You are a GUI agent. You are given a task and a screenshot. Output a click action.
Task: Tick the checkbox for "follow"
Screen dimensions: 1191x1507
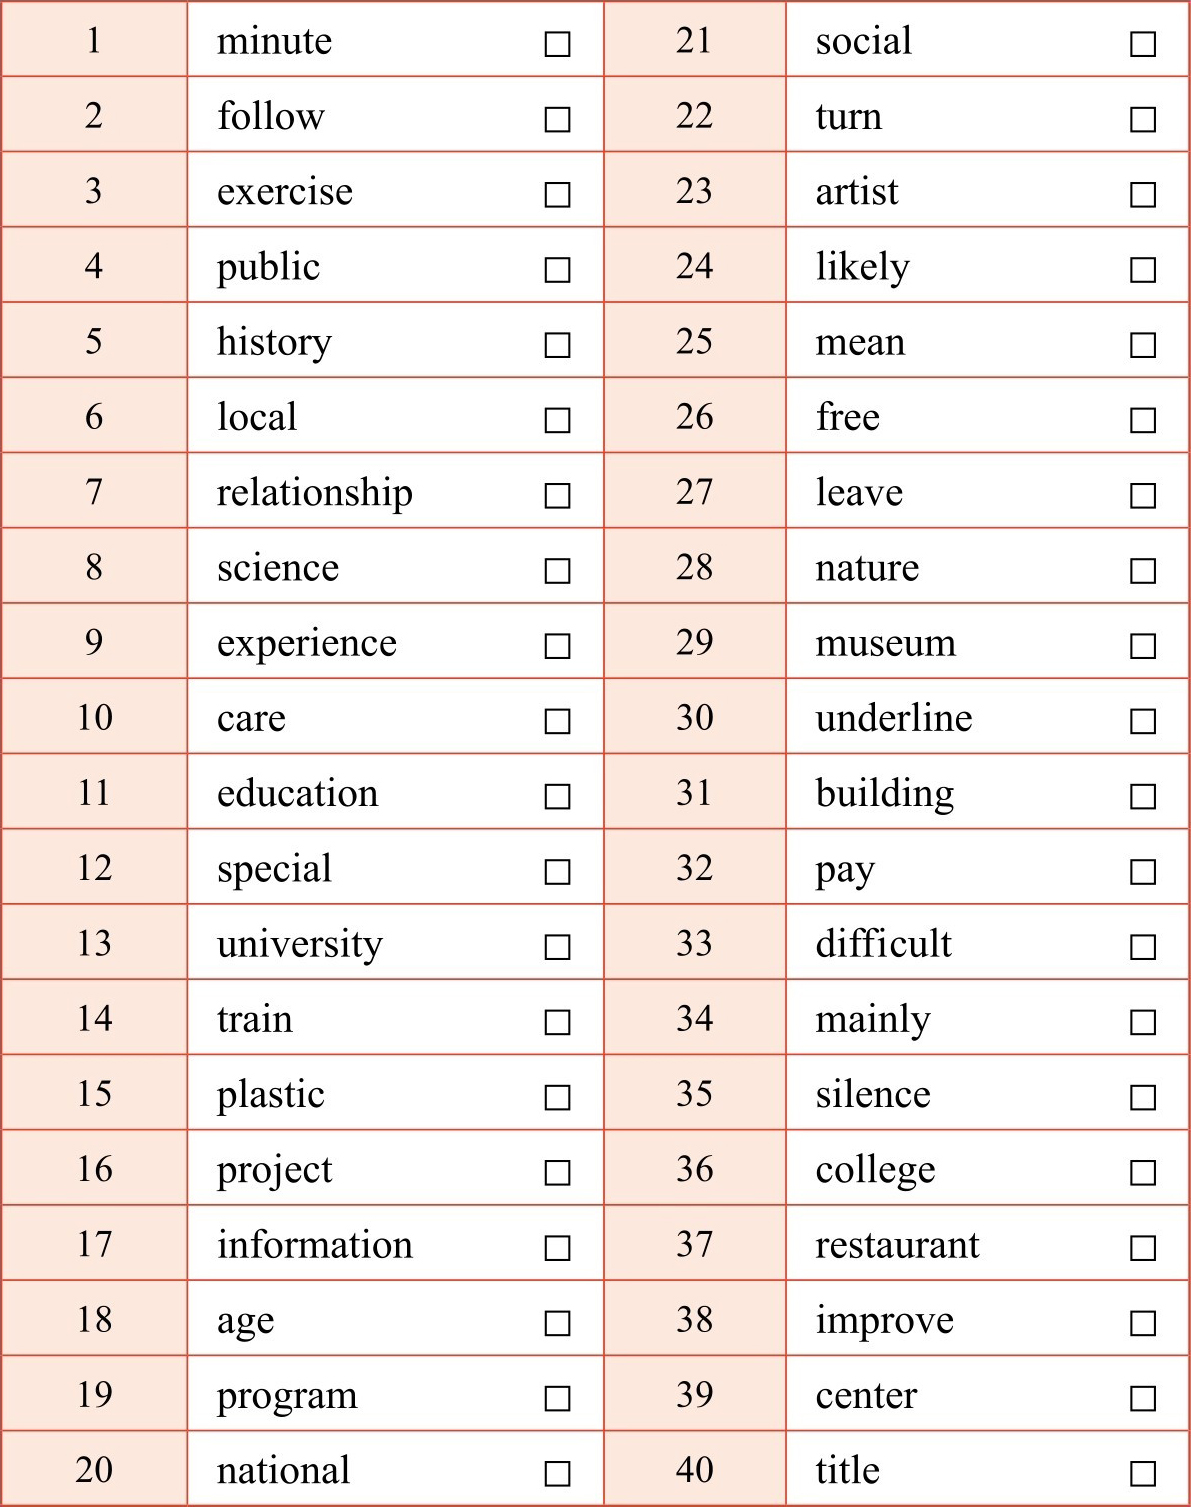[x=557, y=120]
